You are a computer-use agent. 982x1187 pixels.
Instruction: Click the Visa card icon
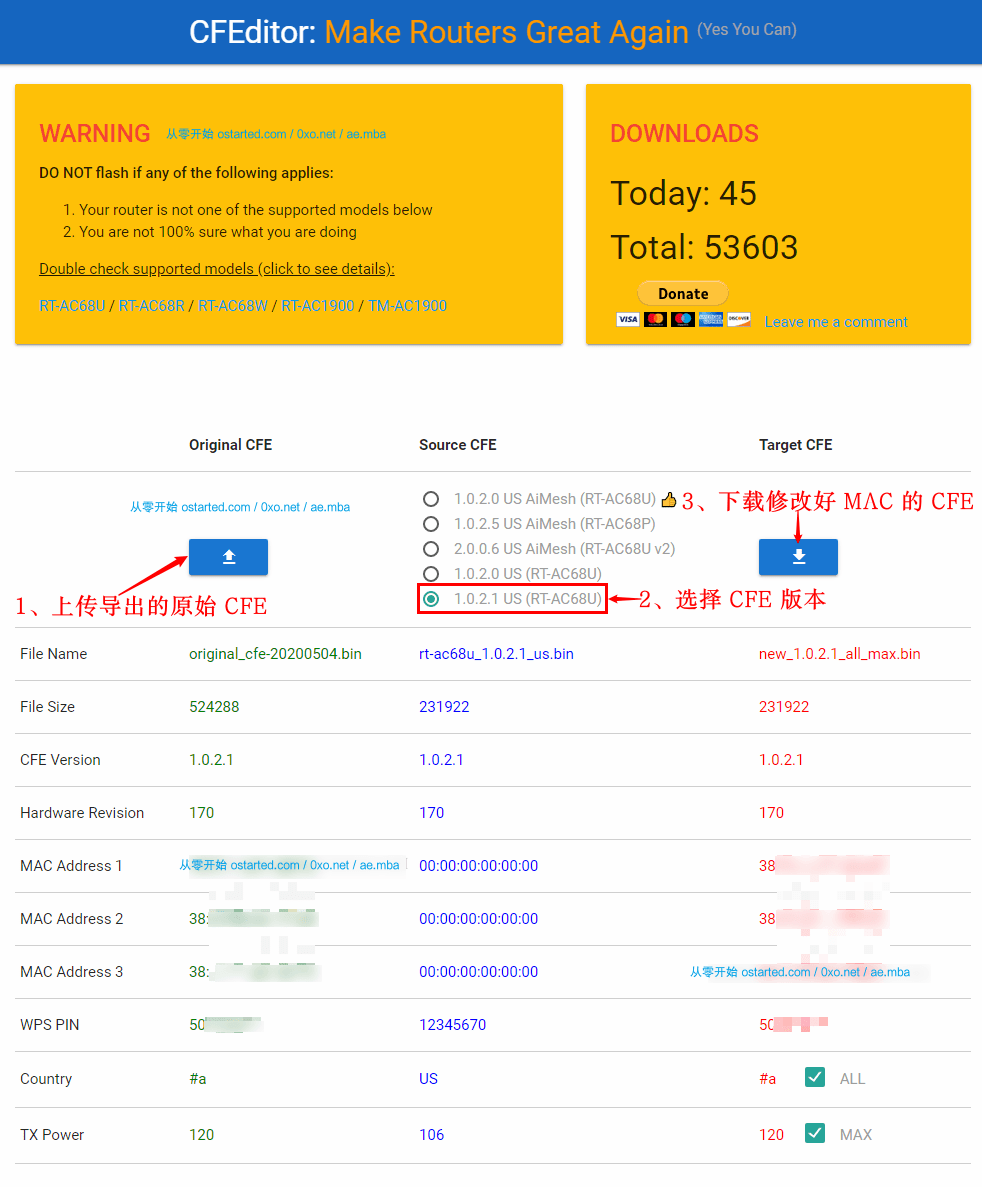[x=628, y=319]
